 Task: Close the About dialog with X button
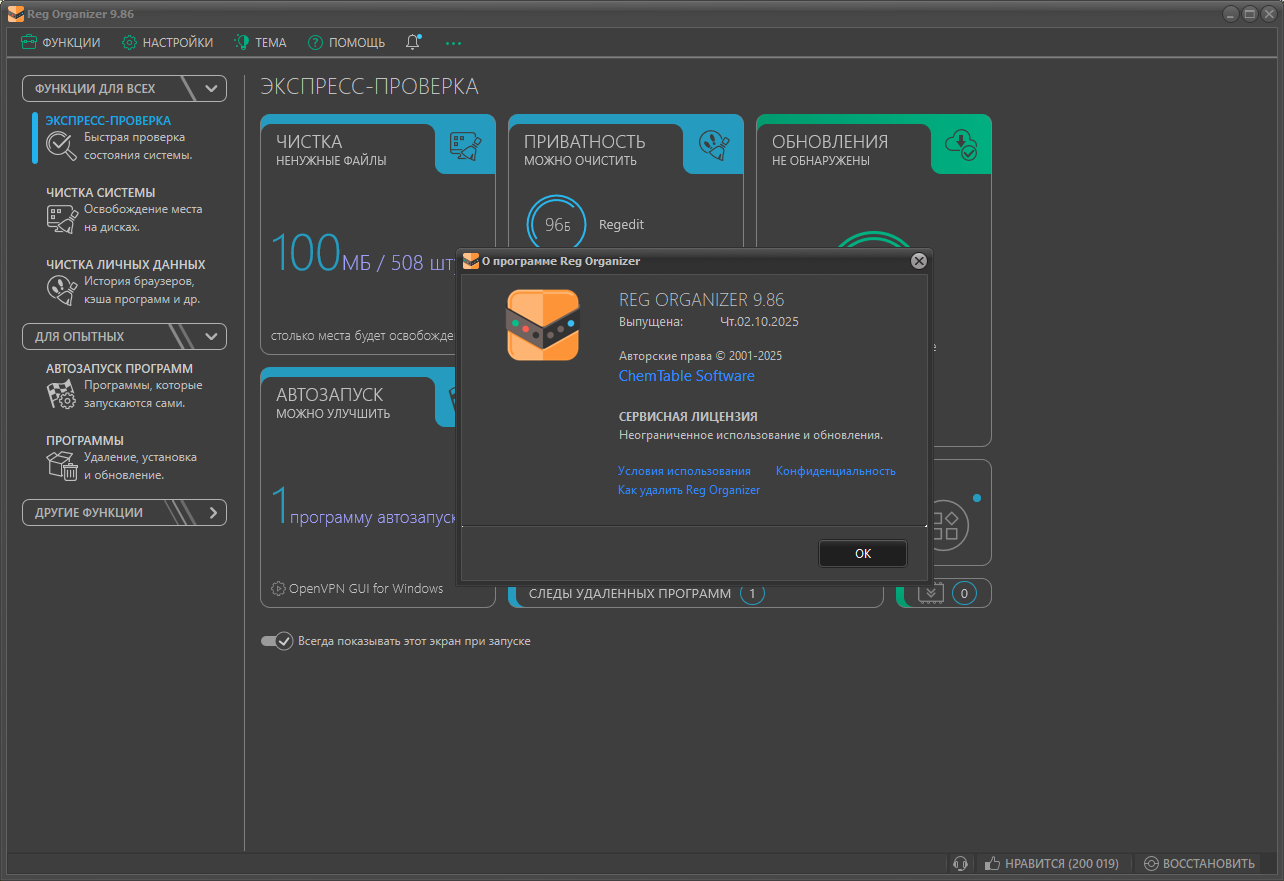point(918,261)
